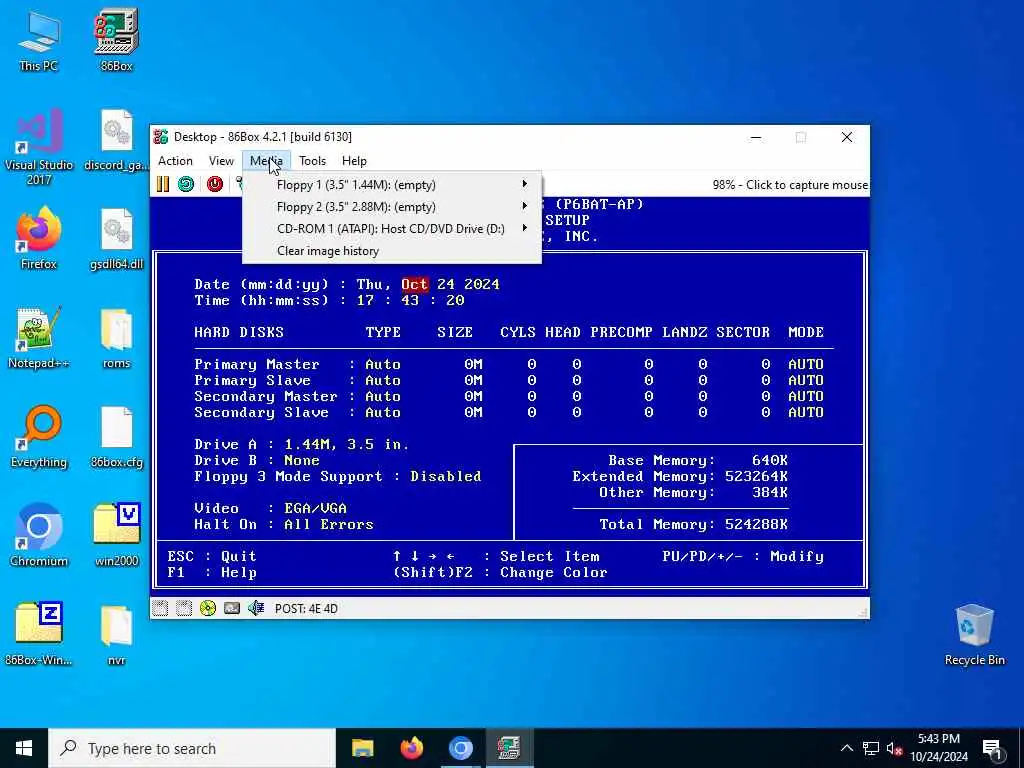Open the Tools menu

point(312,161)
